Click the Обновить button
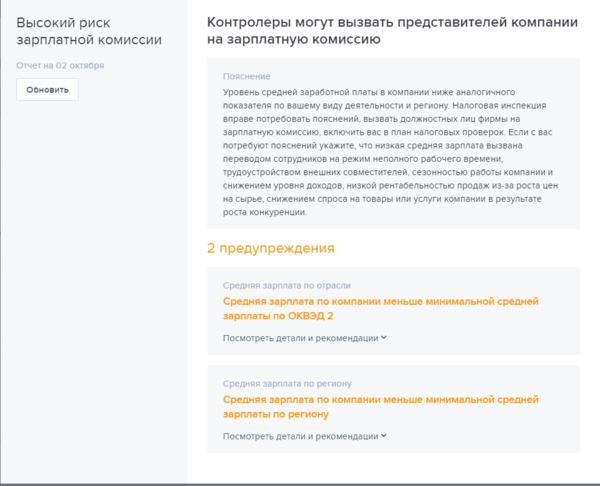 pos(47,90)
